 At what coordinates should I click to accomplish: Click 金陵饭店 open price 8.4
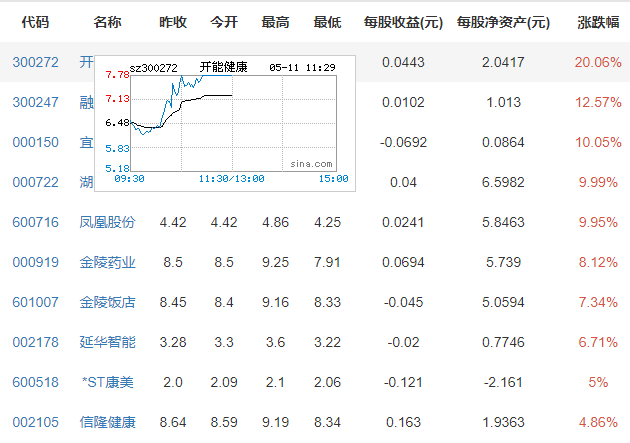(224, 302)
